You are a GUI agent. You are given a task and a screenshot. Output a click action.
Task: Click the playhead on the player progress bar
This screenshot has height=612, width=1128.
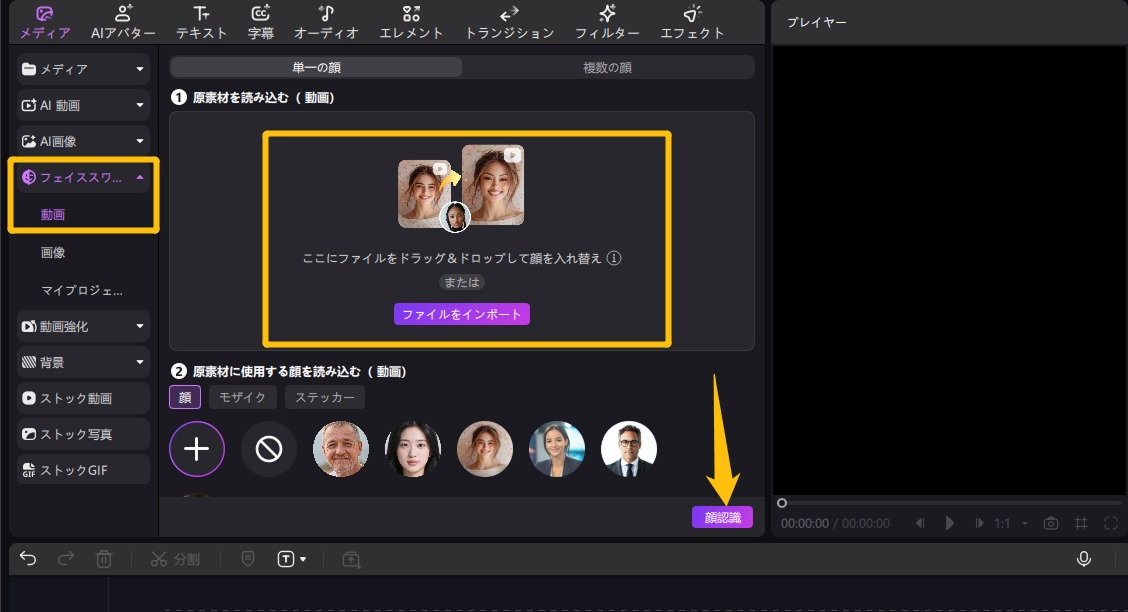pyautogui.click(x=783, y=503)
